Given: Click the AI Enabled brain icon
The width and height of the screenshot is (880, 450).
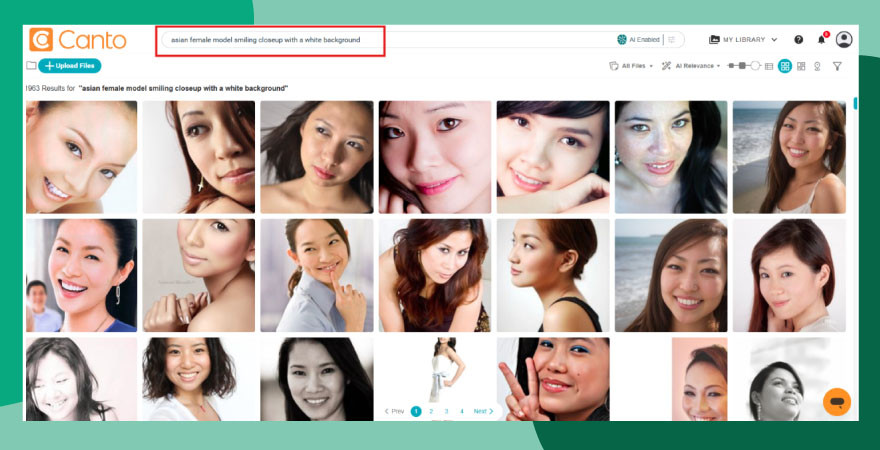Looking at the screenshot, I should (x=621, y=40).
